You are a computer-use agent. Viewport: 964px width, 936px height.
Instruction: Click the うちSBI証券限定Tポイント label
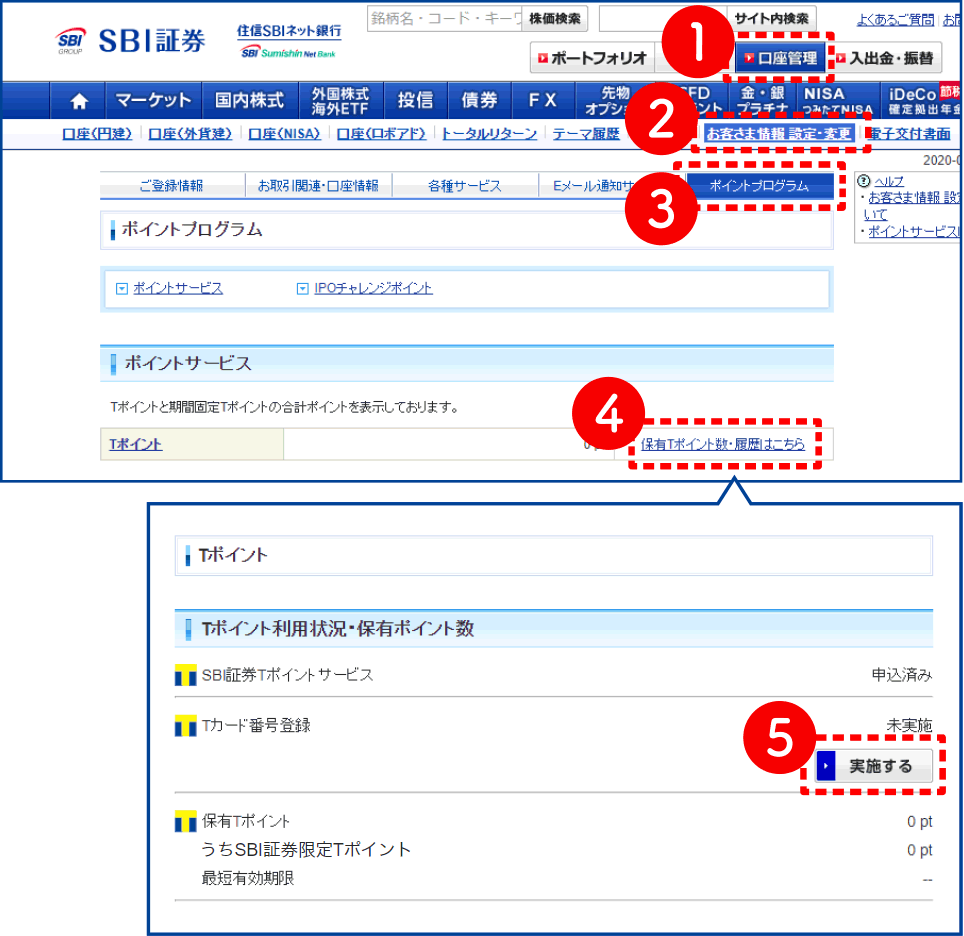[x=306, y=849]
